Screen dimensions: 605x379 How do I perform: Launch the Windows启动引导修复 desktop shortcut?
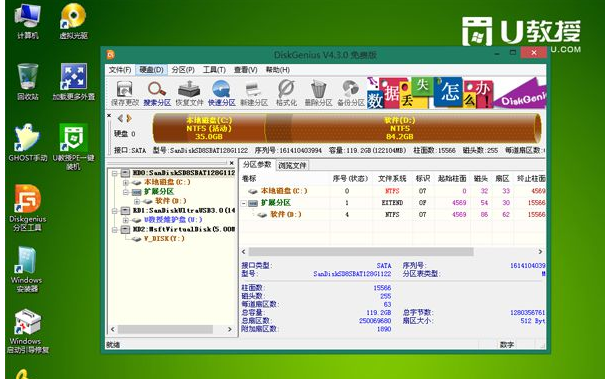[x=27, y=331]
